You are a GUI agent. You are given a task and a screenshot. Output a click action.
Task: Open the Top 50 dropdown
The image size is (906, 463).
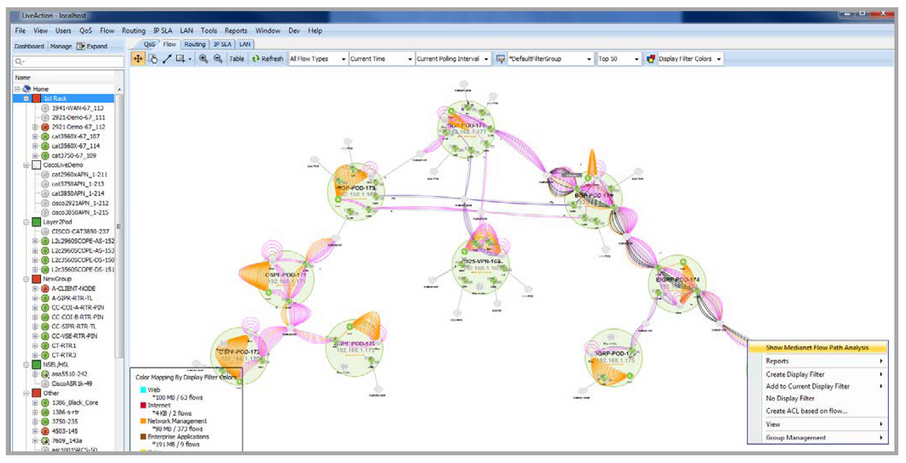click(x=619, y=59)
